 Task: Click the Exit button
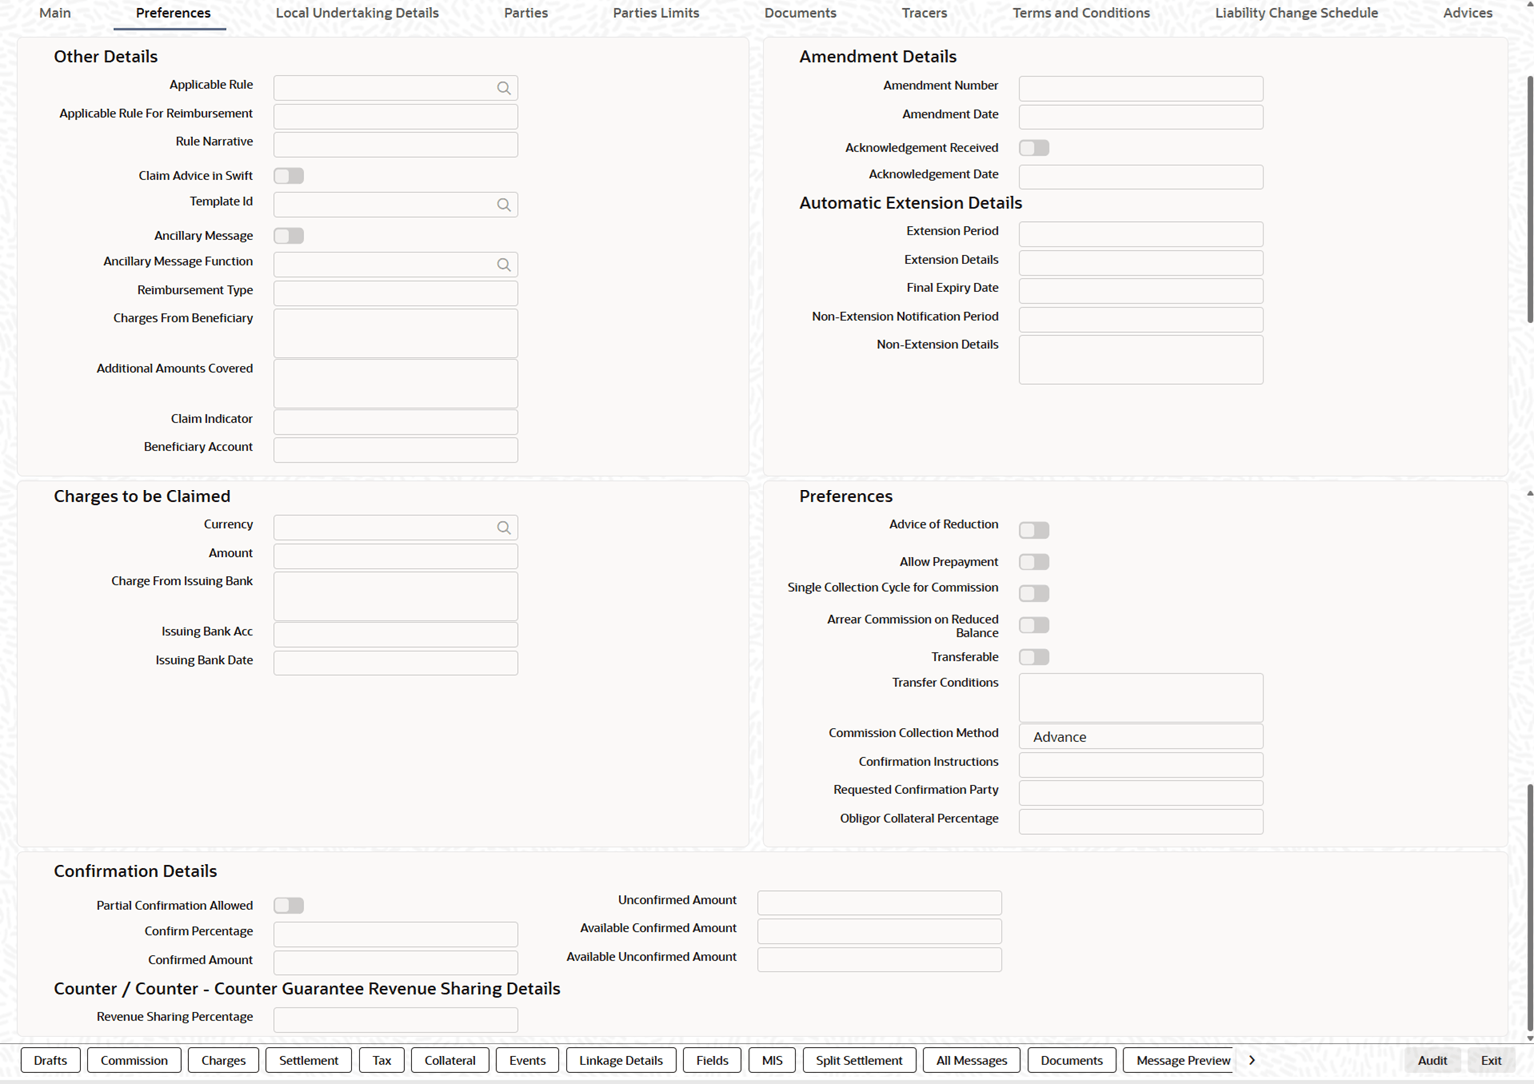(x=1491, y=1060)
